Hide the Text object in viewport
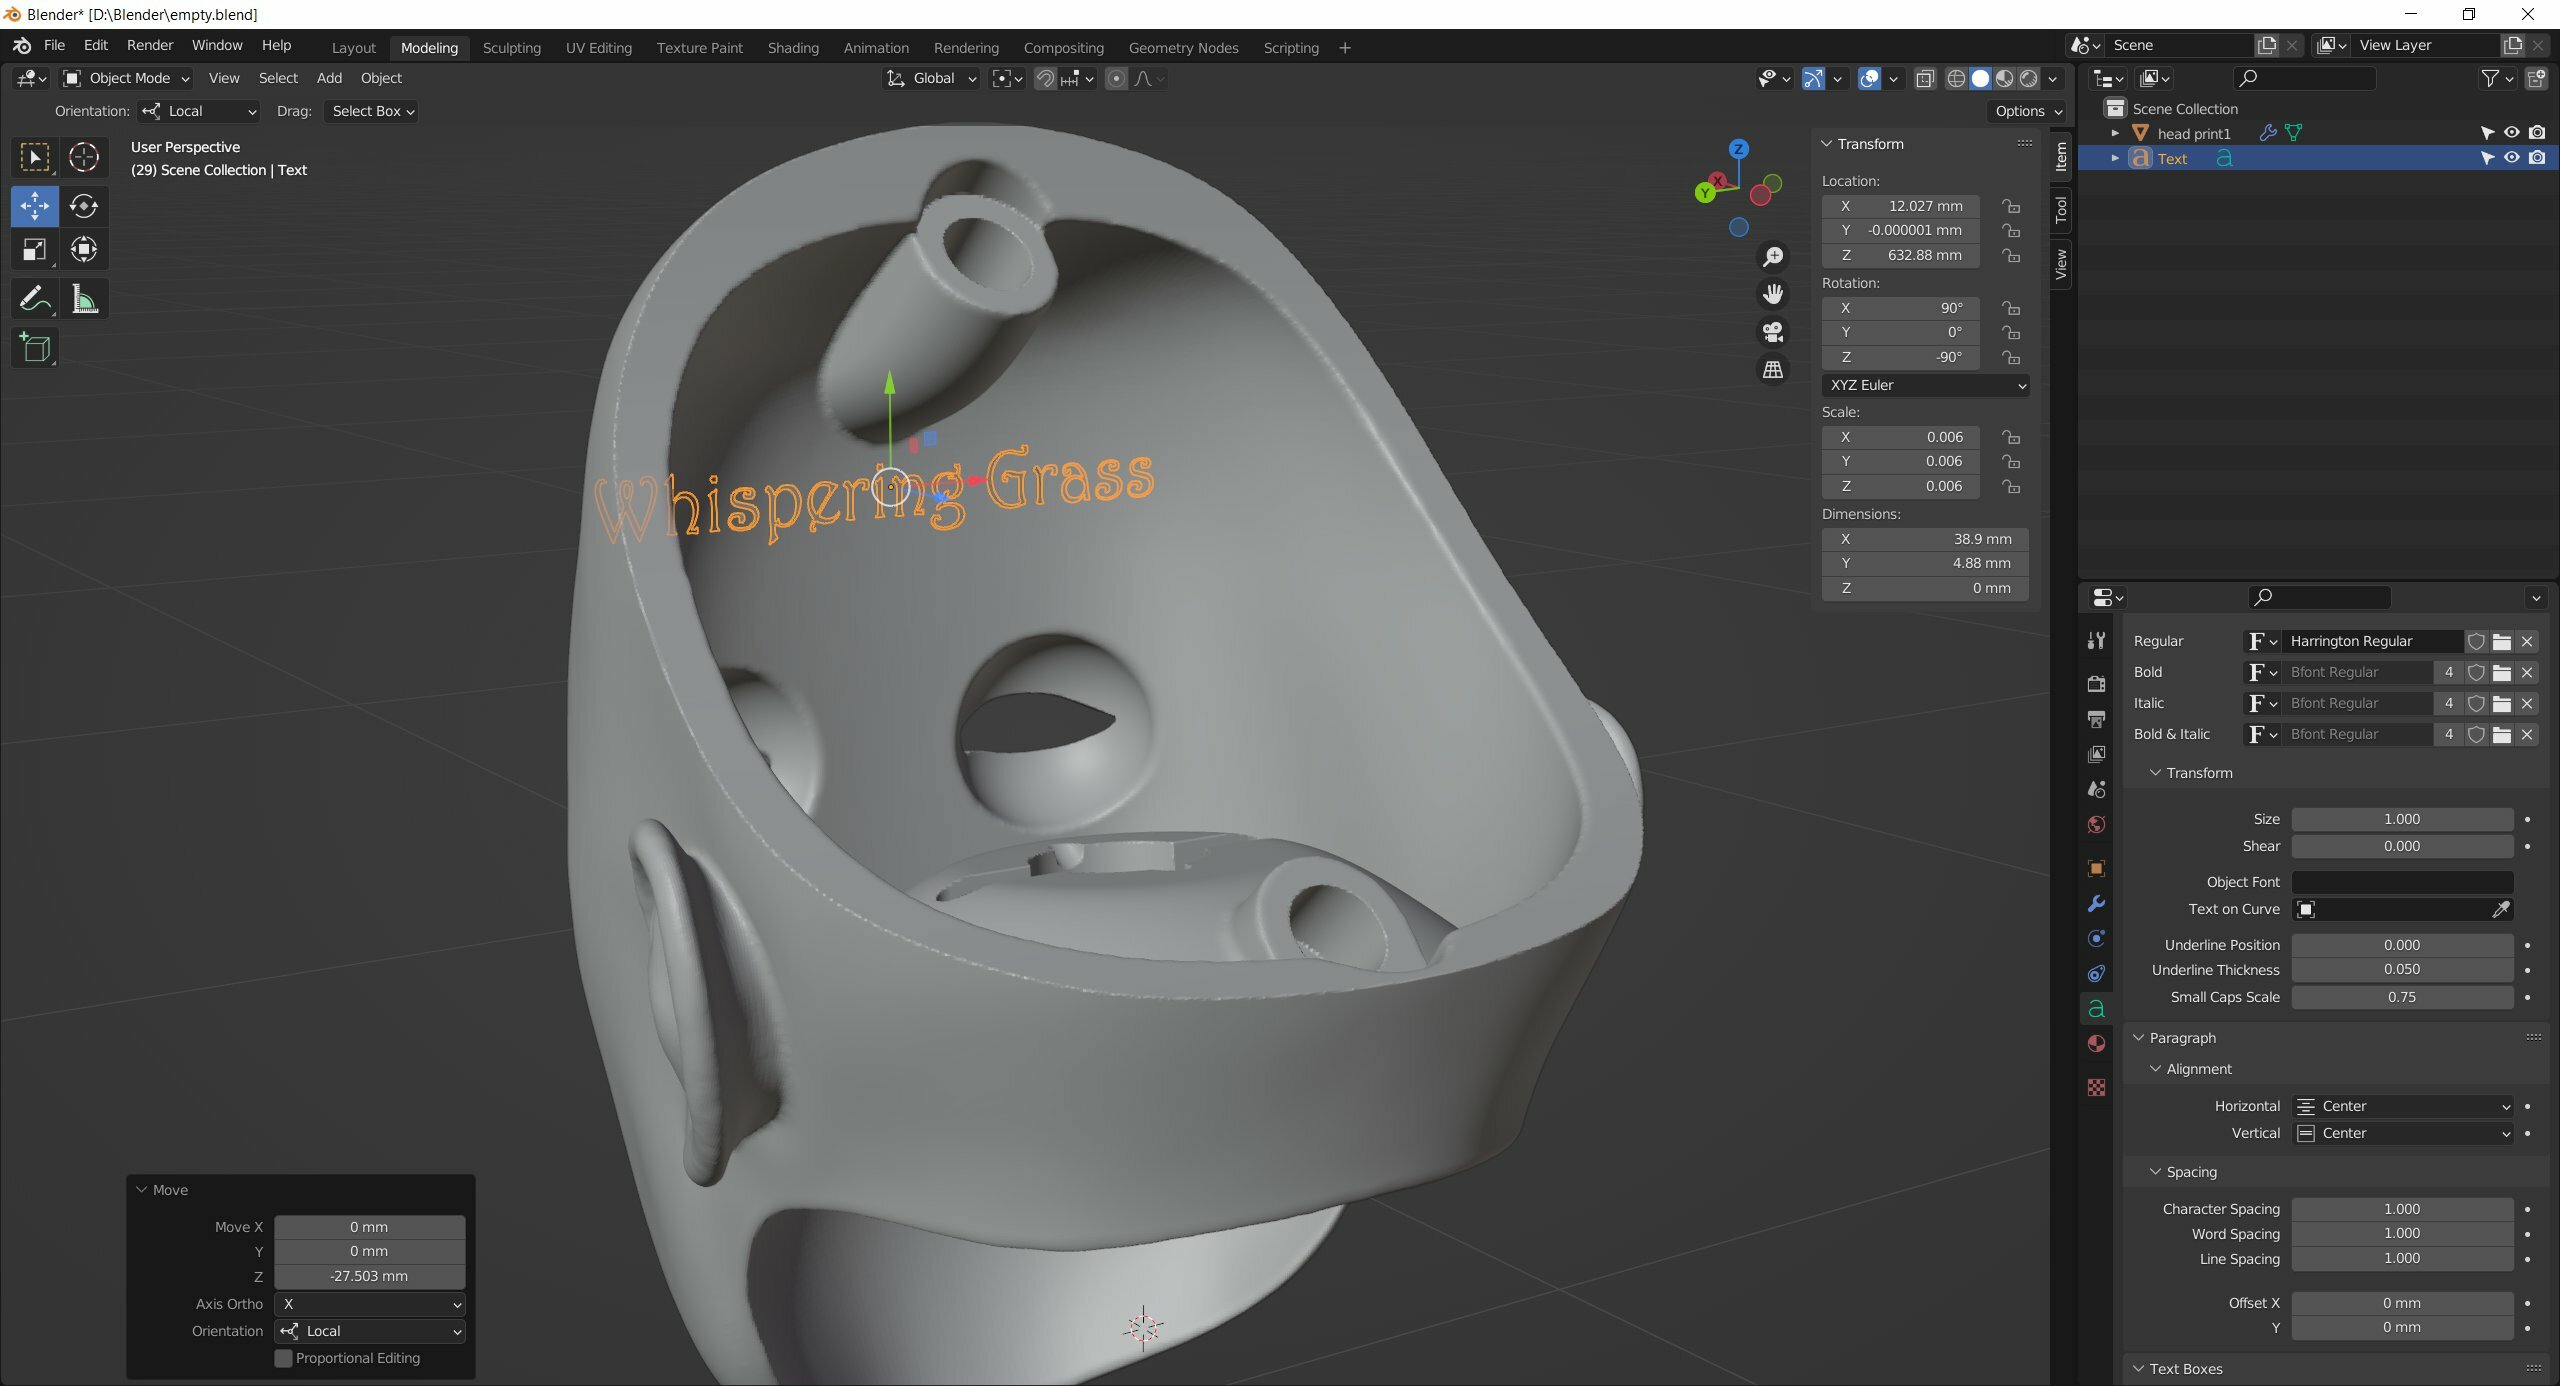2560x1386 pixels. pos(2512,158)
